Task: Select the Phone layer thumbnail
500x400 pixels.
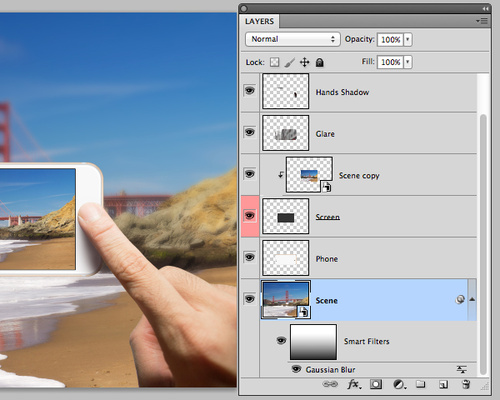Action: click(285, 258)
